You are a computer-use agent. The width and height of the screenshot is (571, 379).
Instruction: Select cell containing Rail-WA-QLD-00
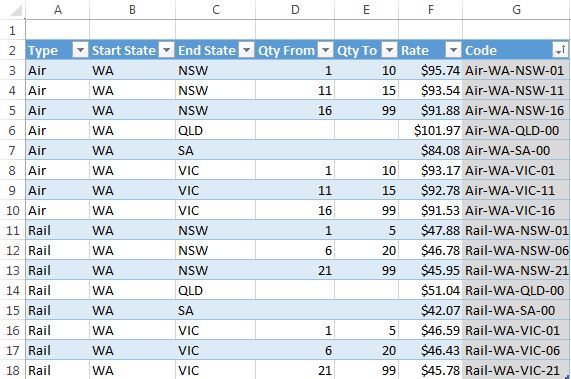(x=516, y=291)
